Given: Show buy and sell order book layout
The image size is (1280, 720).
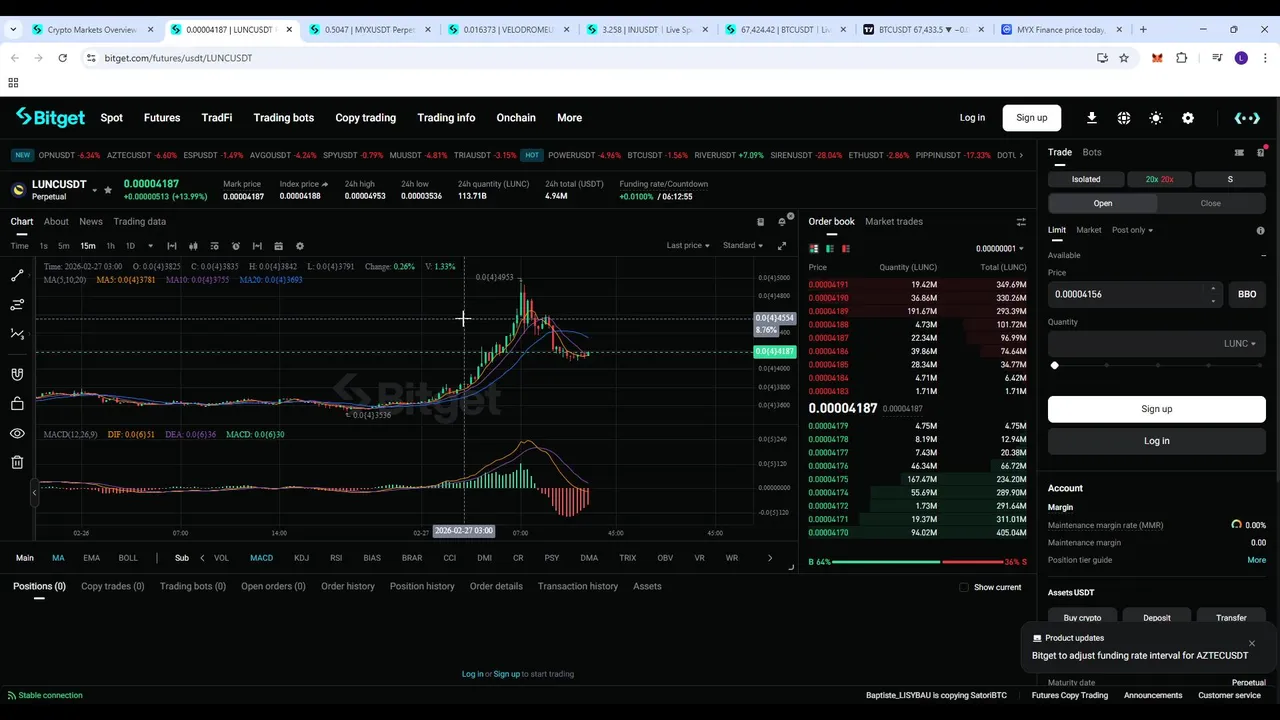Looking at the screenshot, I should [x=814, y=248].
